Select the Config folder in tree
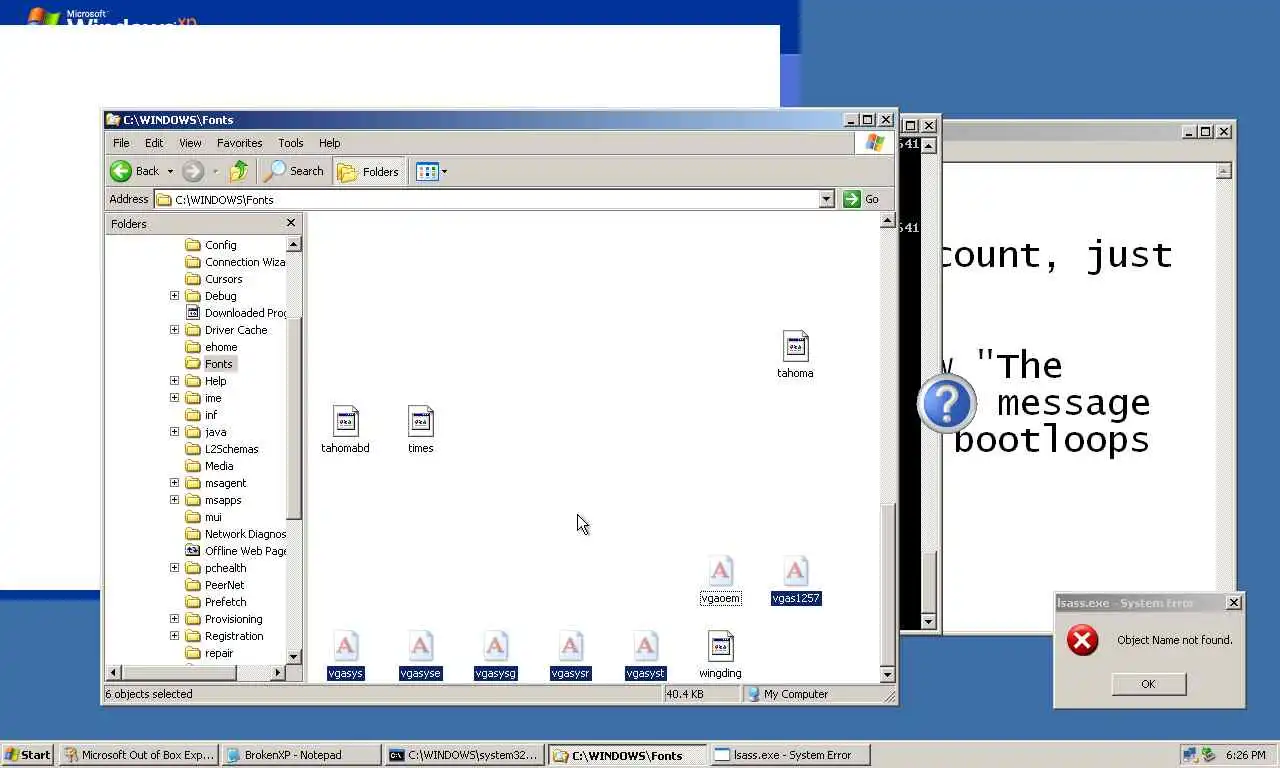 [x=220, y=245]
